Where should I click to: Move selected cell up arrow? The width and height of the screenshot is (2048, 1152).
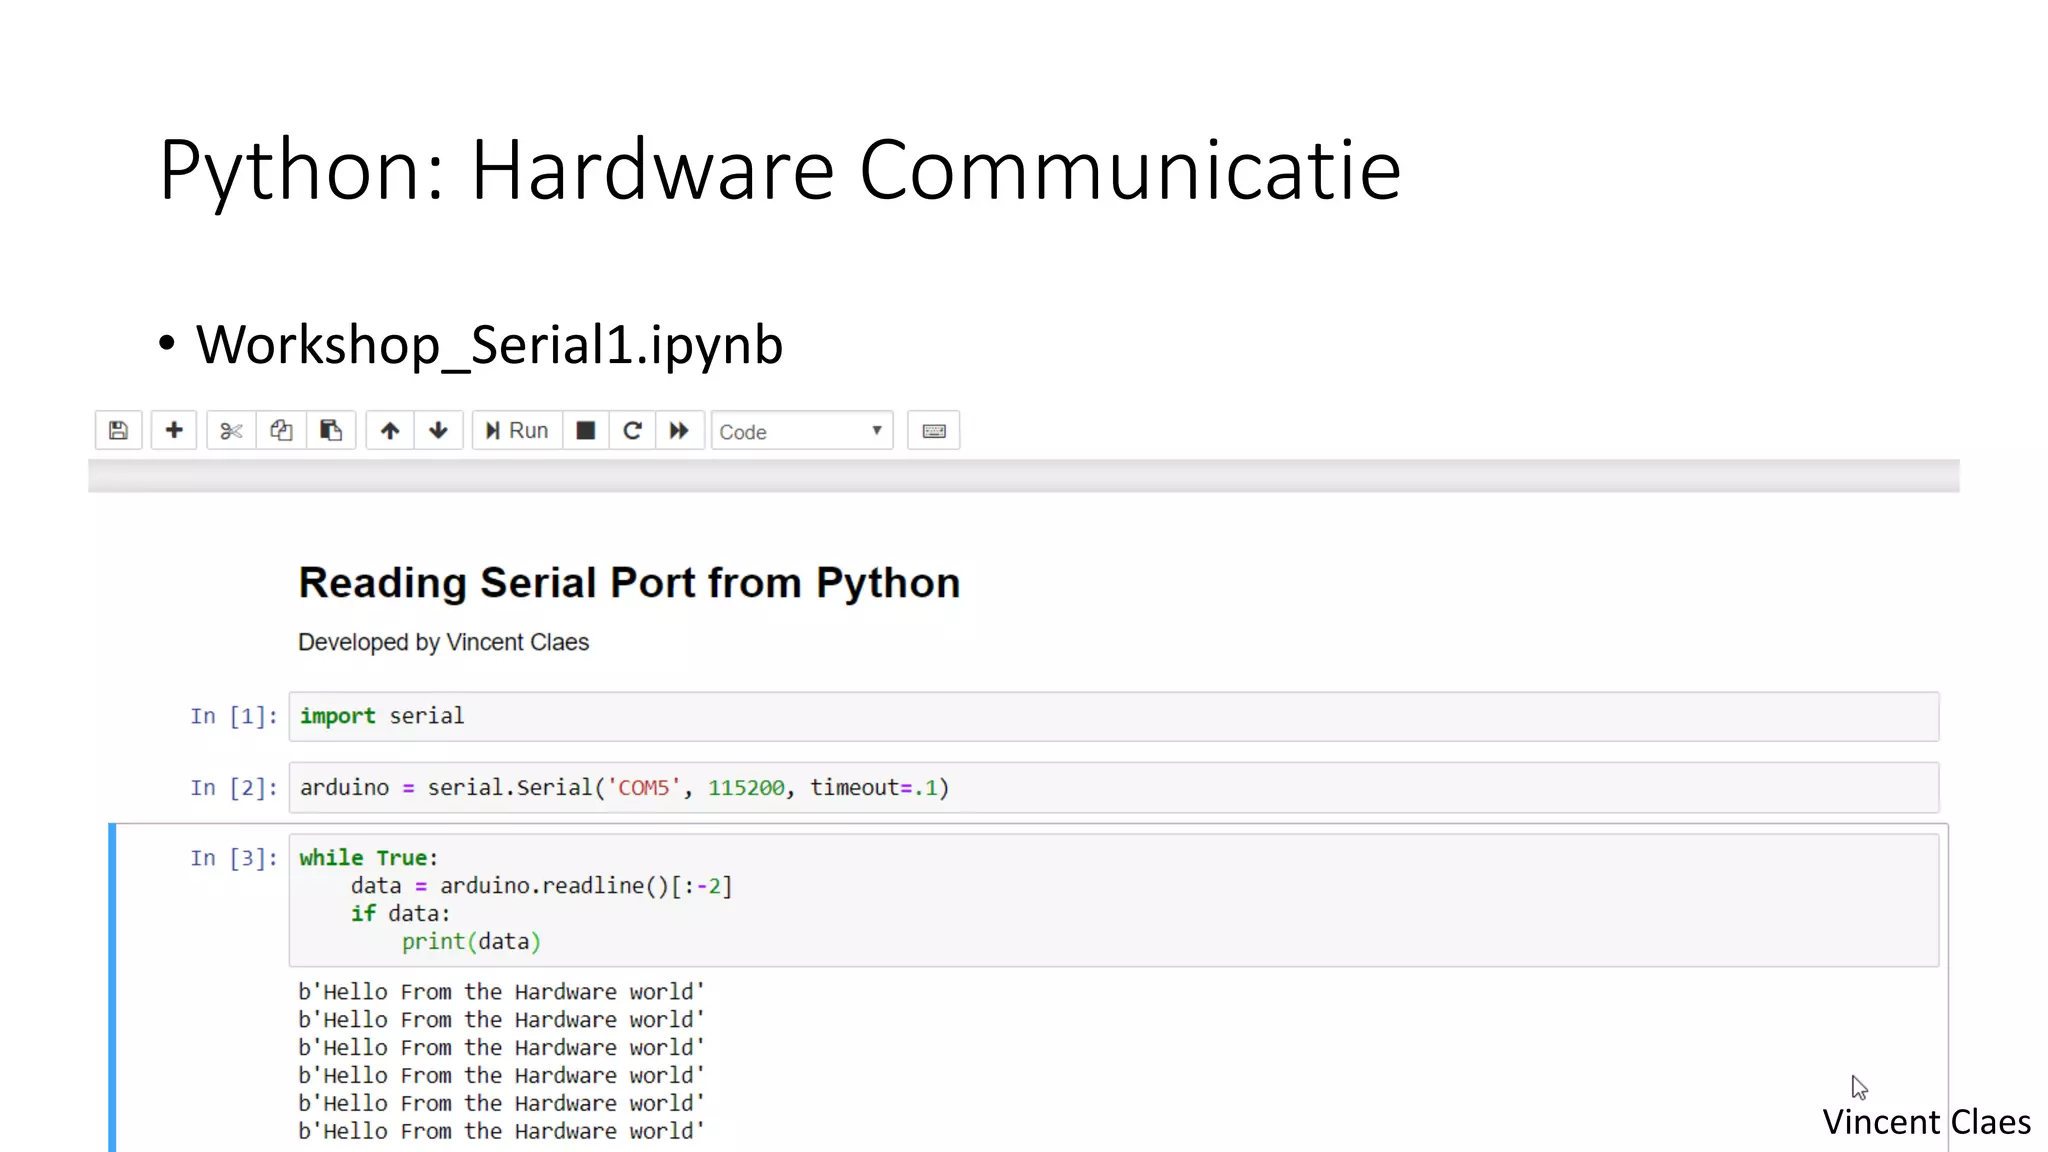[390, 431]
